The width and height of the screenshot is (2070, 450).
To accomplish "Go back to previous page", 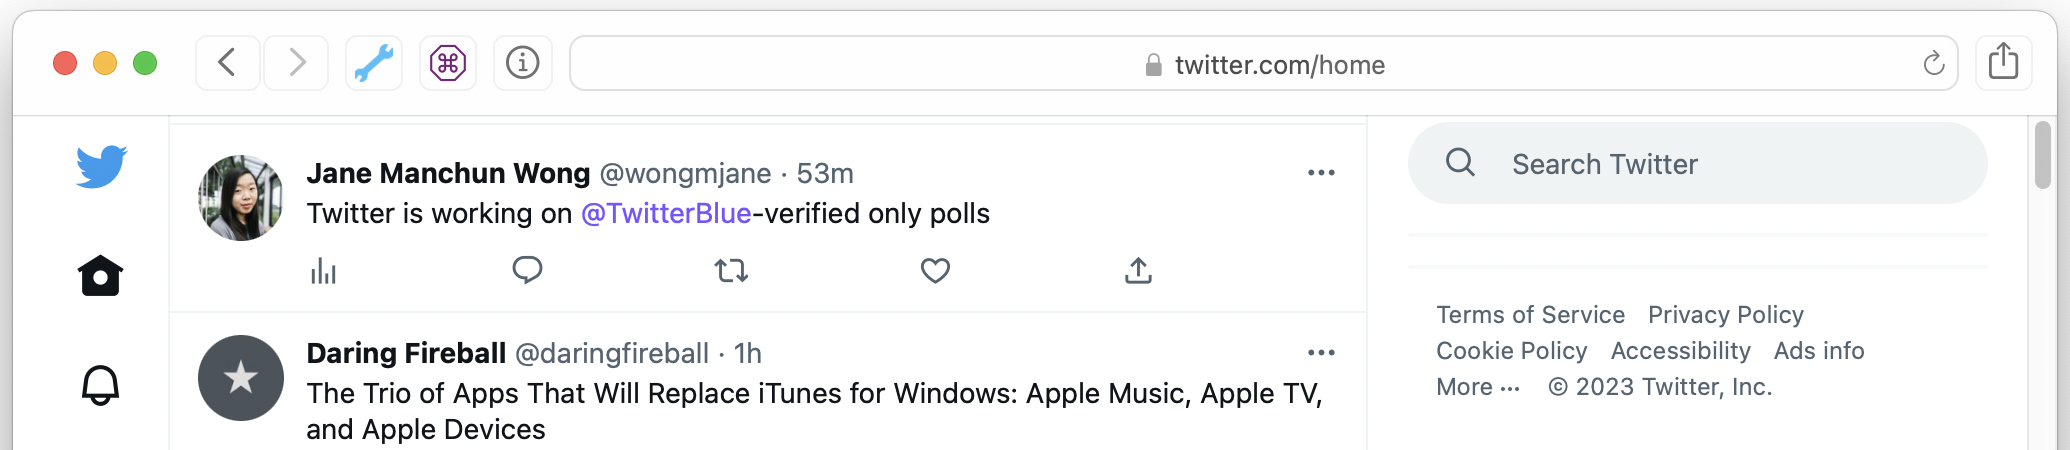I will [x=227, y=64].
